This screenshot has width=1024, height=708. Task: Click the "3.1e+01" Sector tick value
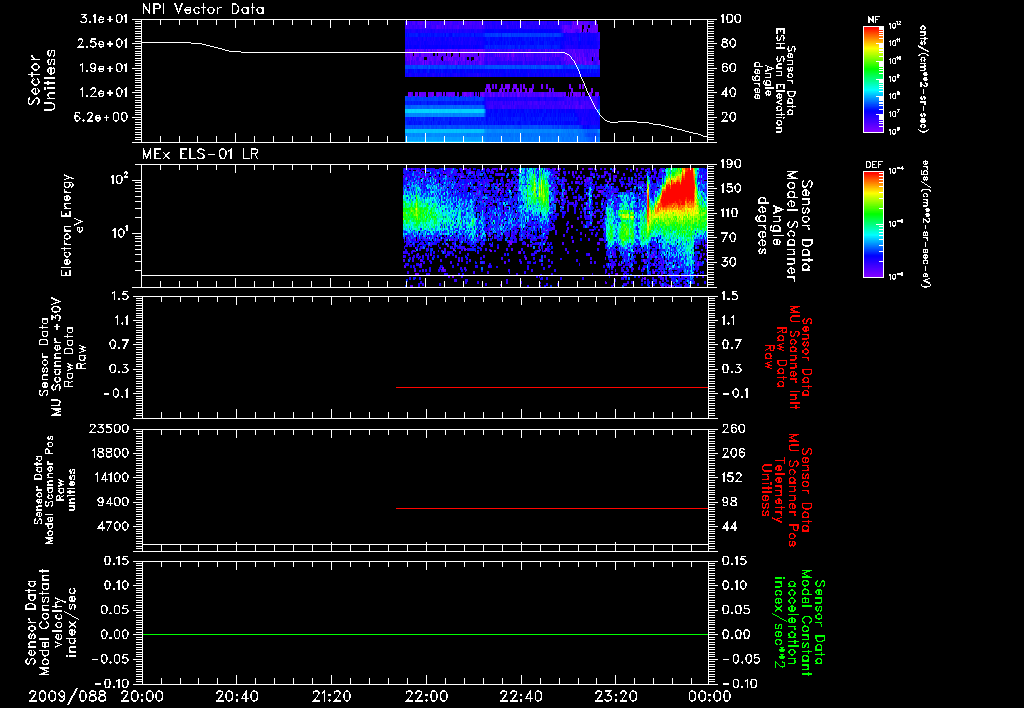pos(104,19)
